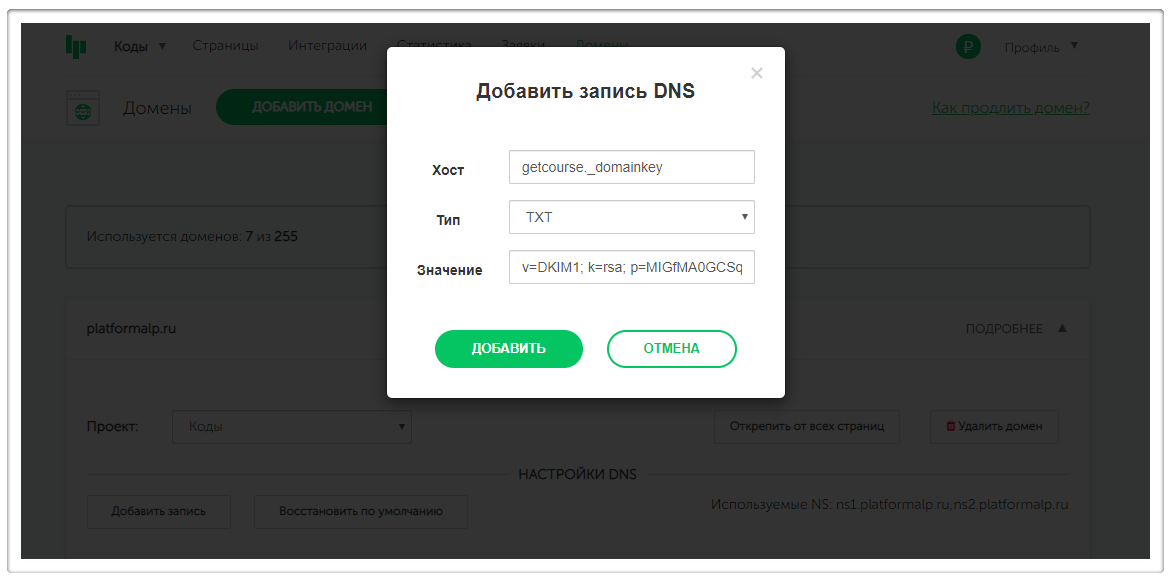
Task: Click the trash icon on Удалить домен
Action: [x=951, y=427]
